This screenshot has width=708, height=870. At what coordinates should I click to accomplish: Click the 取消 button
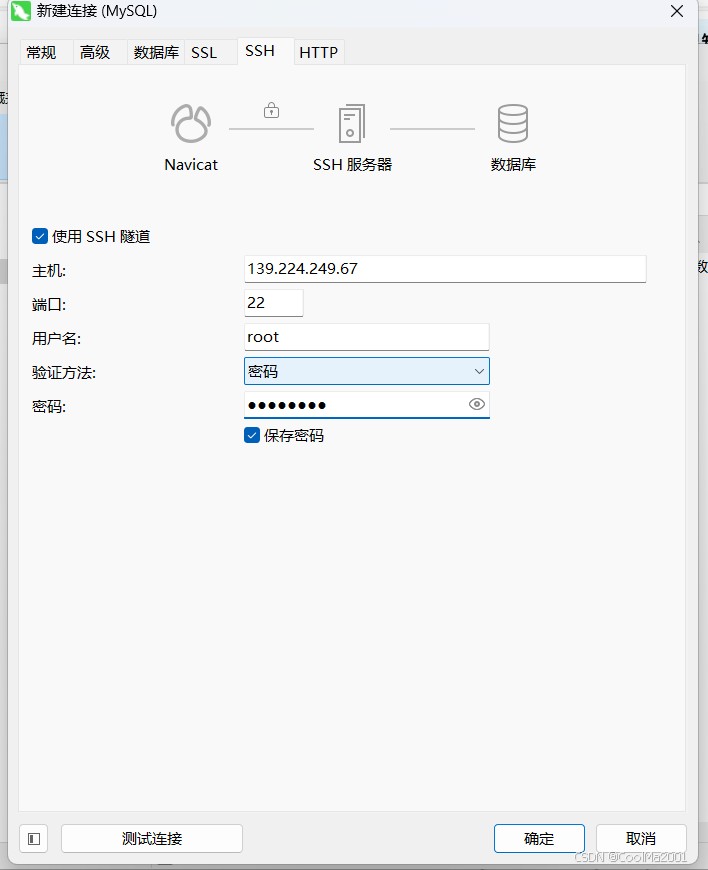pos(641,838)
